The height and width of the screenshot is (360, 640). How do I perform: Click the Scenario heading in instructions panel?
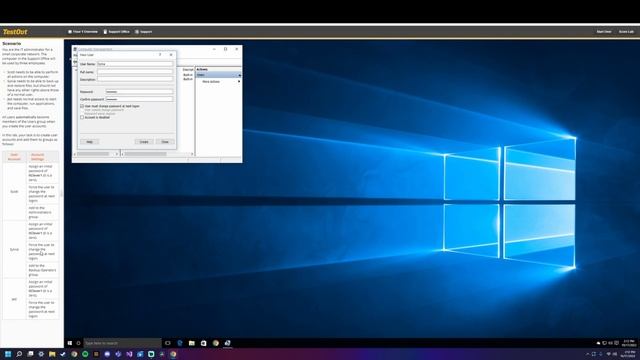pos(11,43)
